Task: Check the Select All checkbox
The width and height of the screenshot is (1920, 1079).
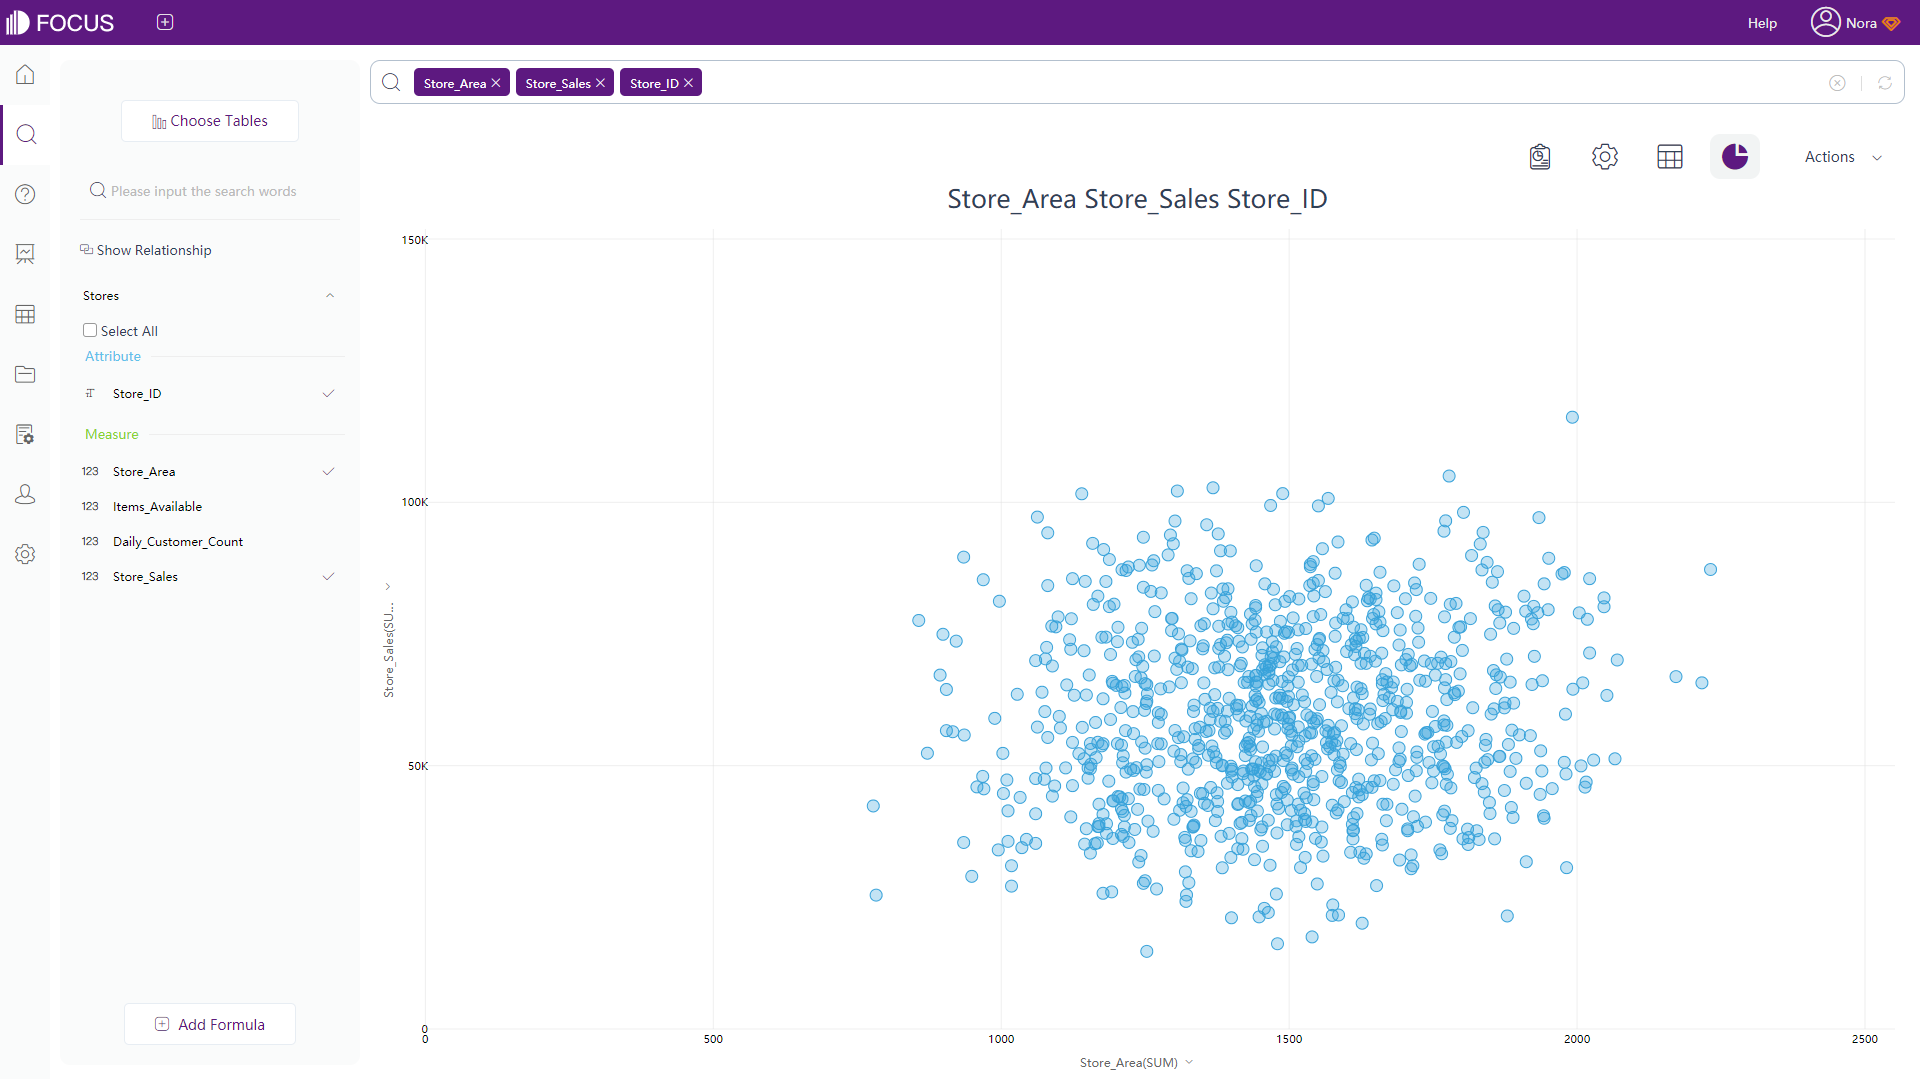Action: (x=90, y=330)
